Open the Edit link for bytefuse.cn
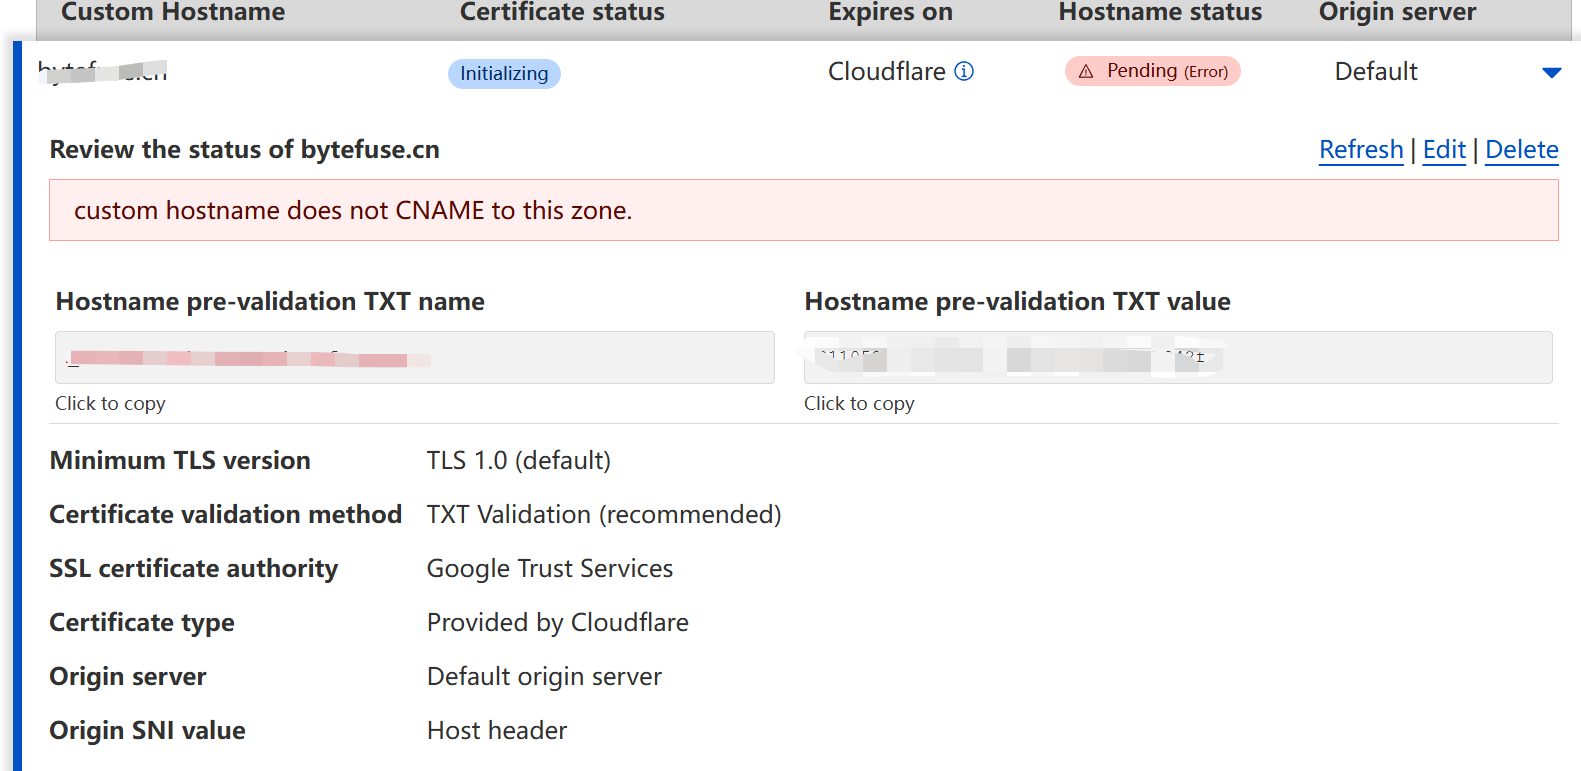 [1444, 150]
